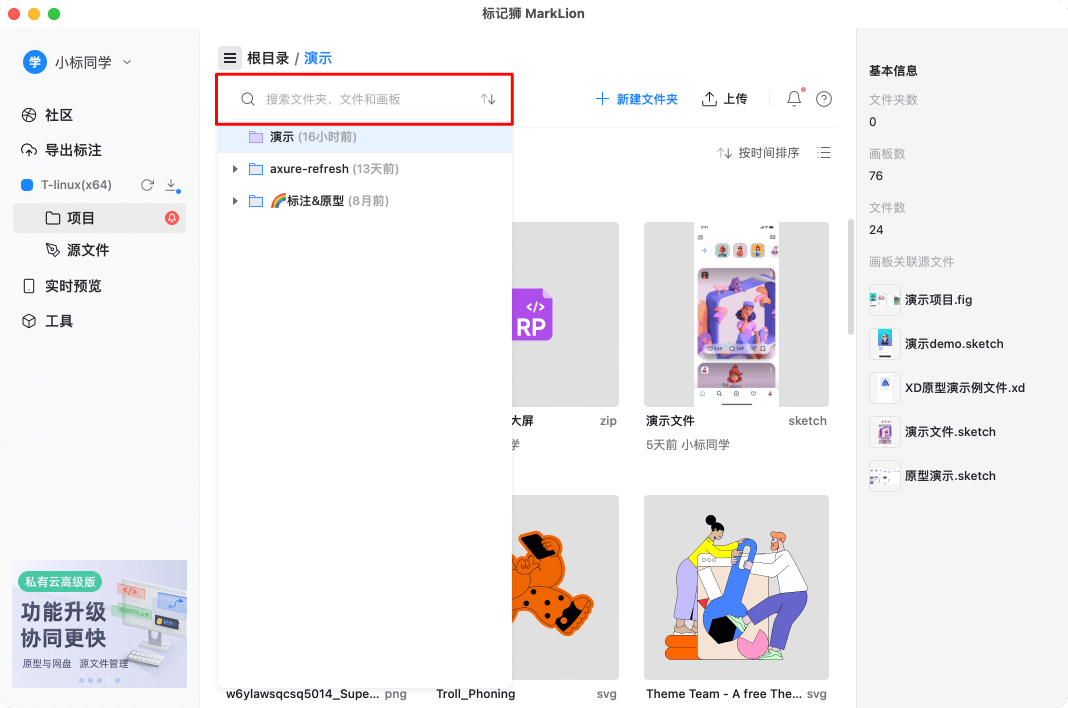1068x708 pixels.
Task: Toggle the list view layout icon
Action: coord(823,152)
